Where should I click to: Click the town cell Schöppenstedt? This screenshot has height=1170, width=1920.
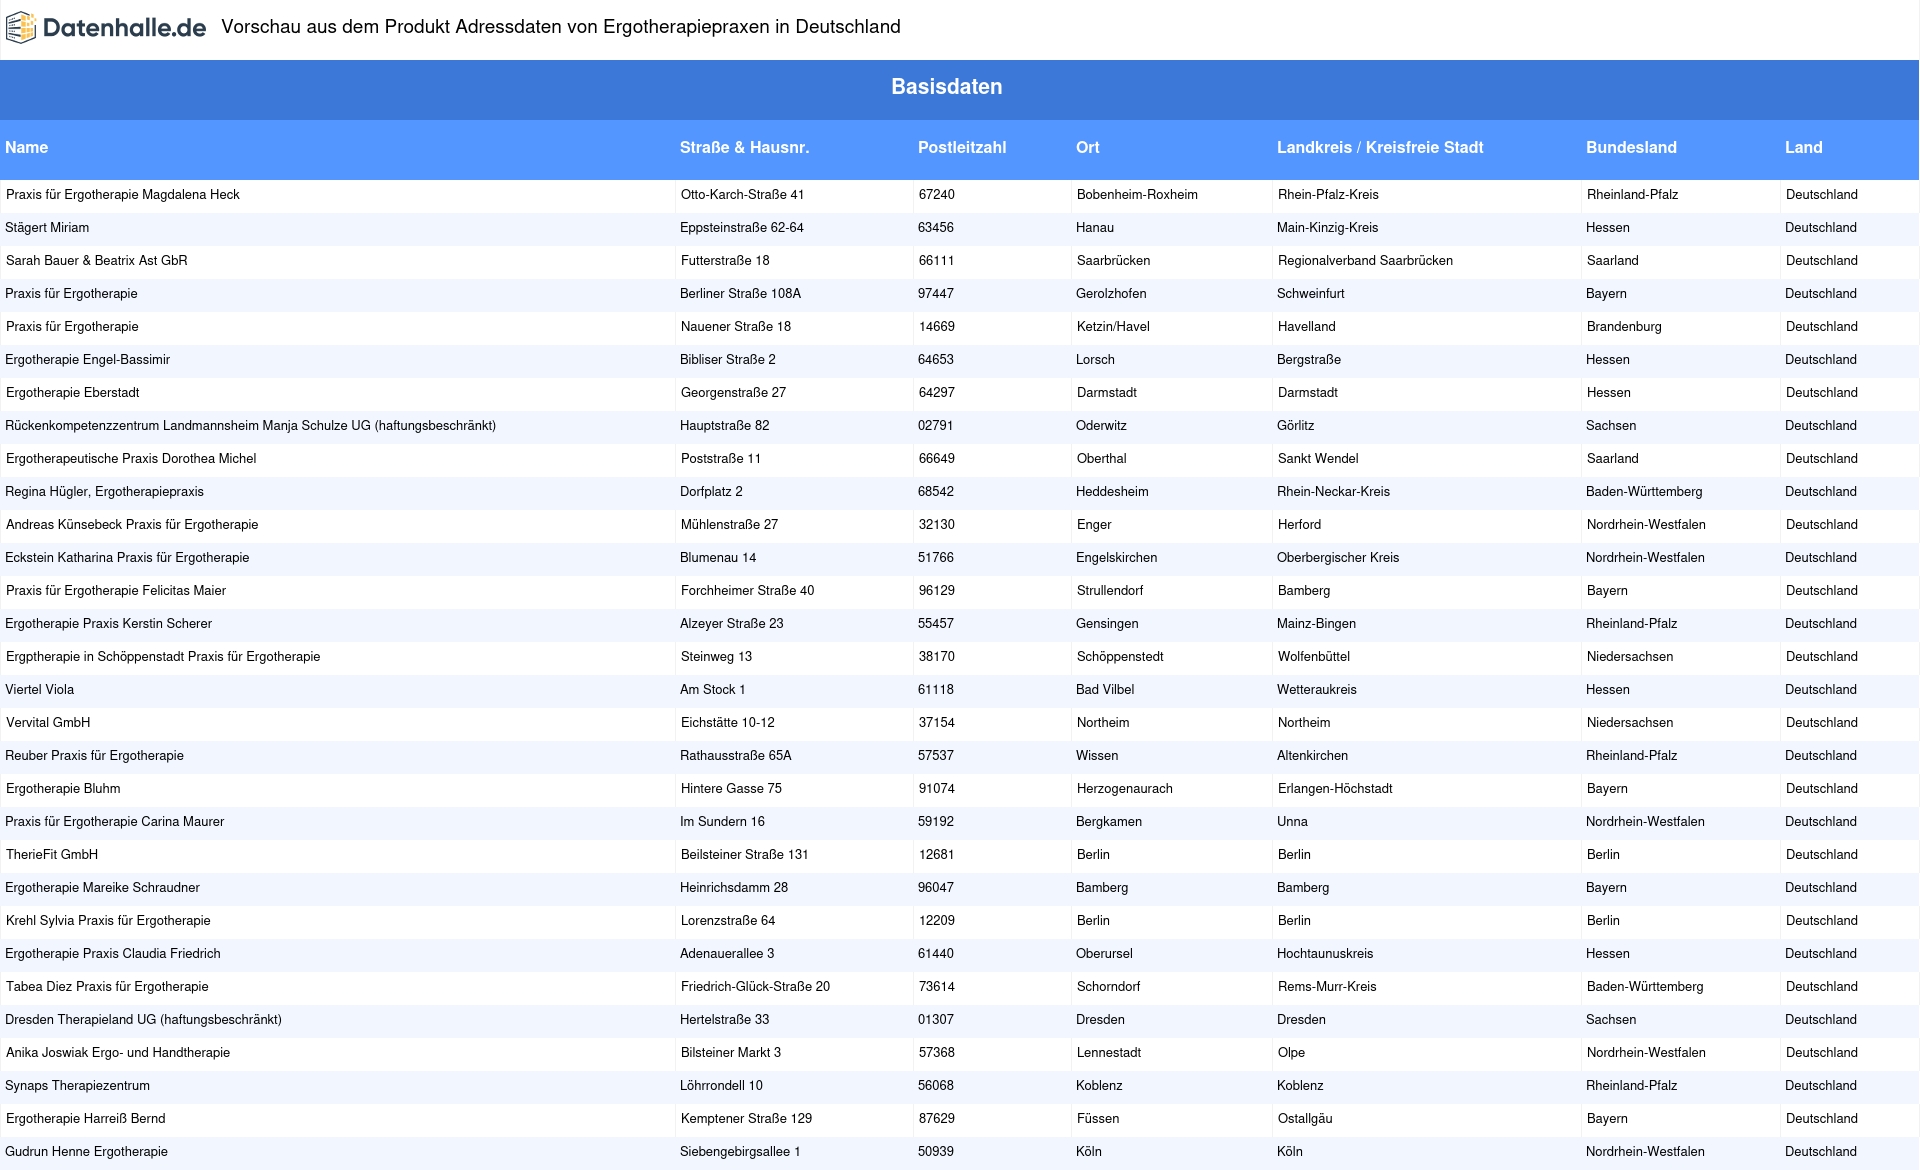(x=1120, y=657)
